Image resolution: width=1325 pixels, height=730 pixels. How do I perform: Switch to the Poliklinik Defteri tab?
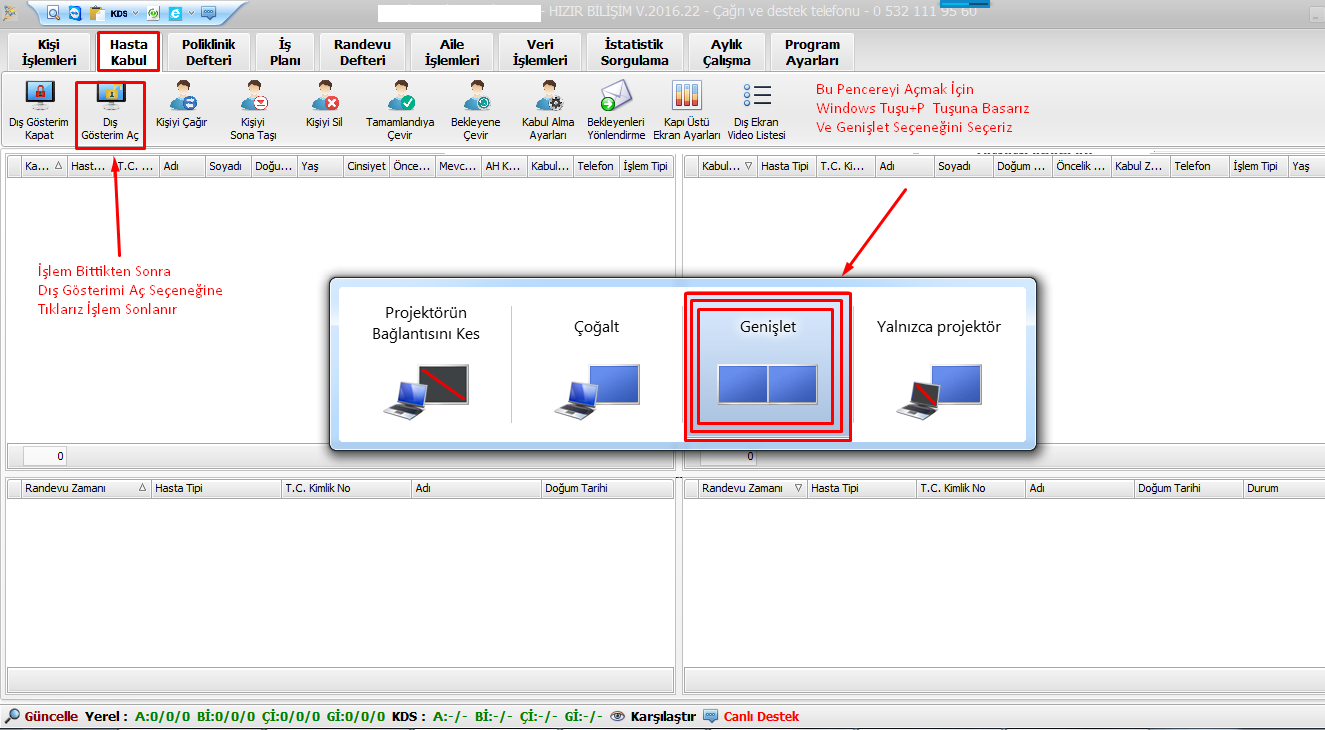209,52
